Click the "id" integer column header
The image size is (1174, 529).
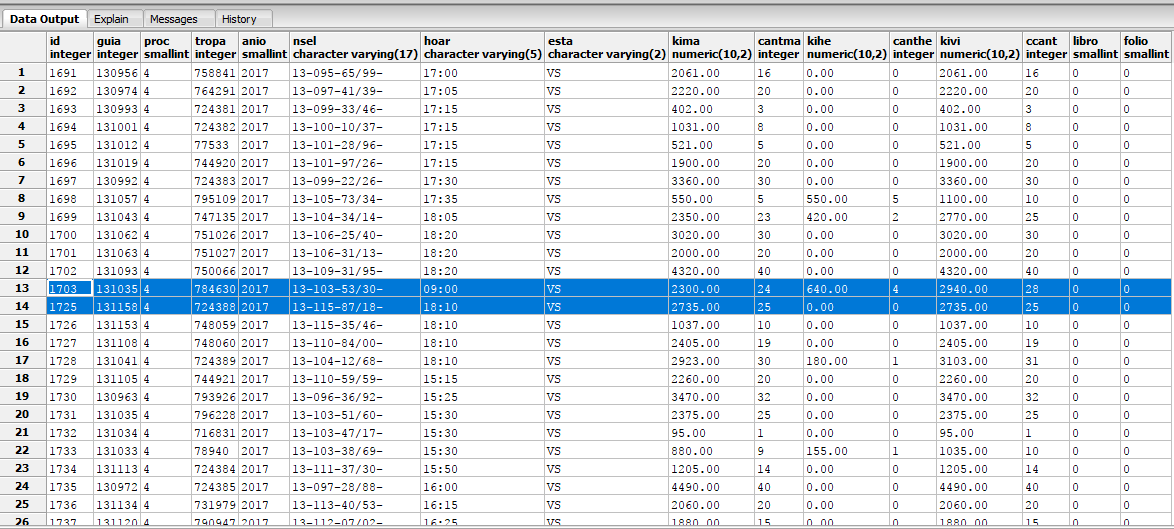coord(69,47)
